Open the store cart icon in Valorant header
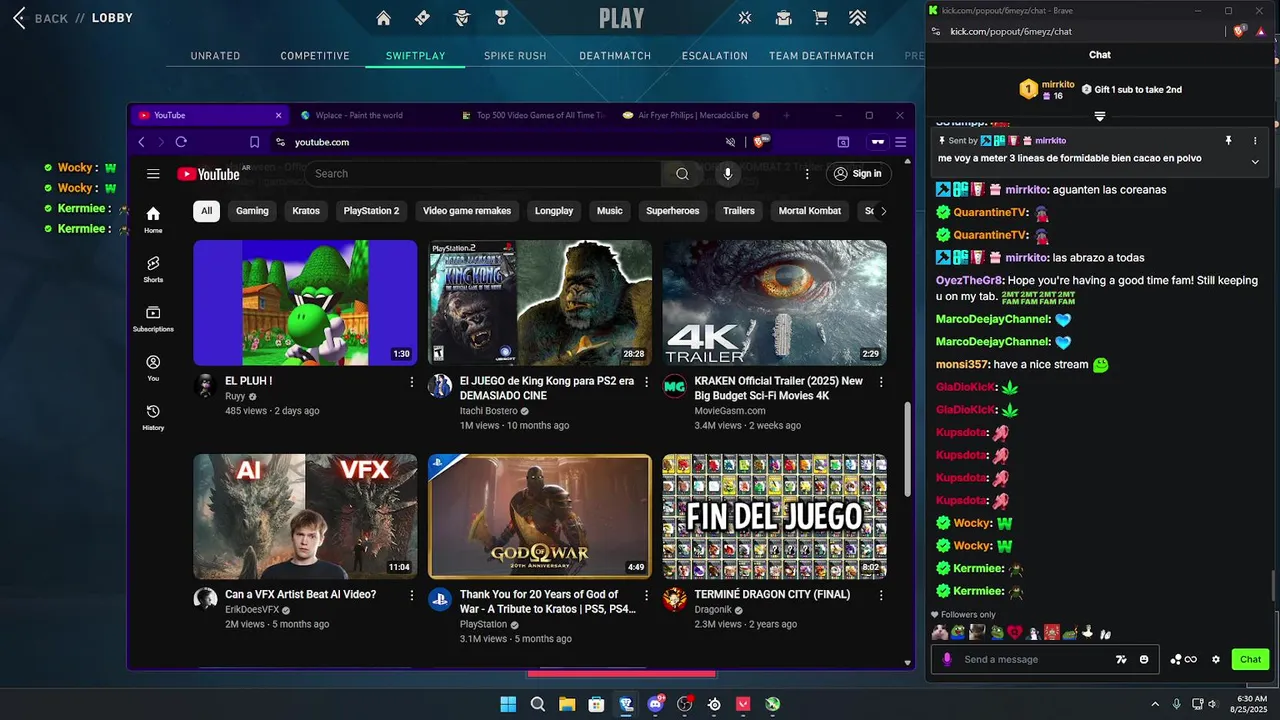Screen dimensions: 1280x720 click(x=820, y=18)
